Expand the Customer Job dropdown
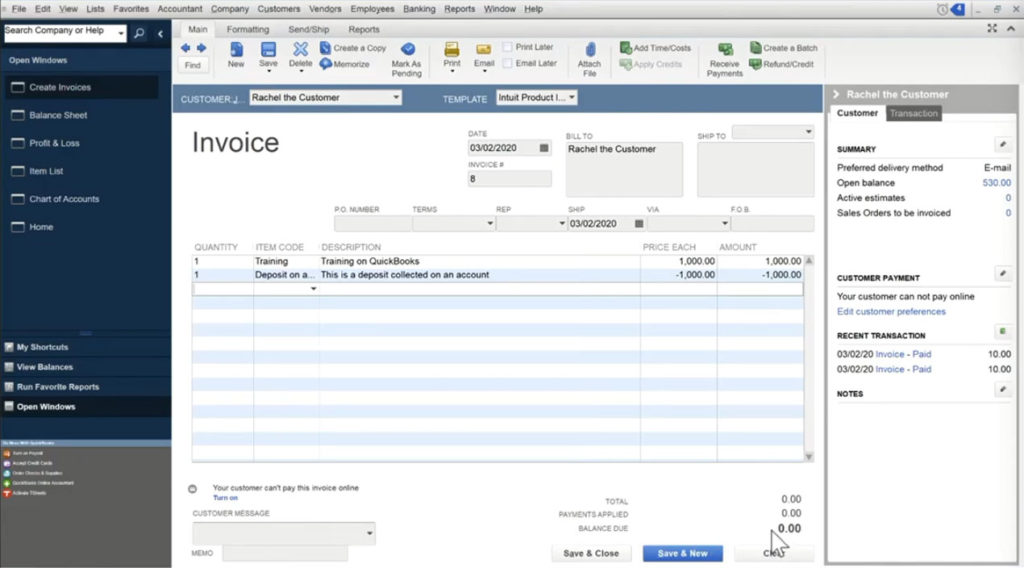The image size is (1024, 568). (396, 98)
